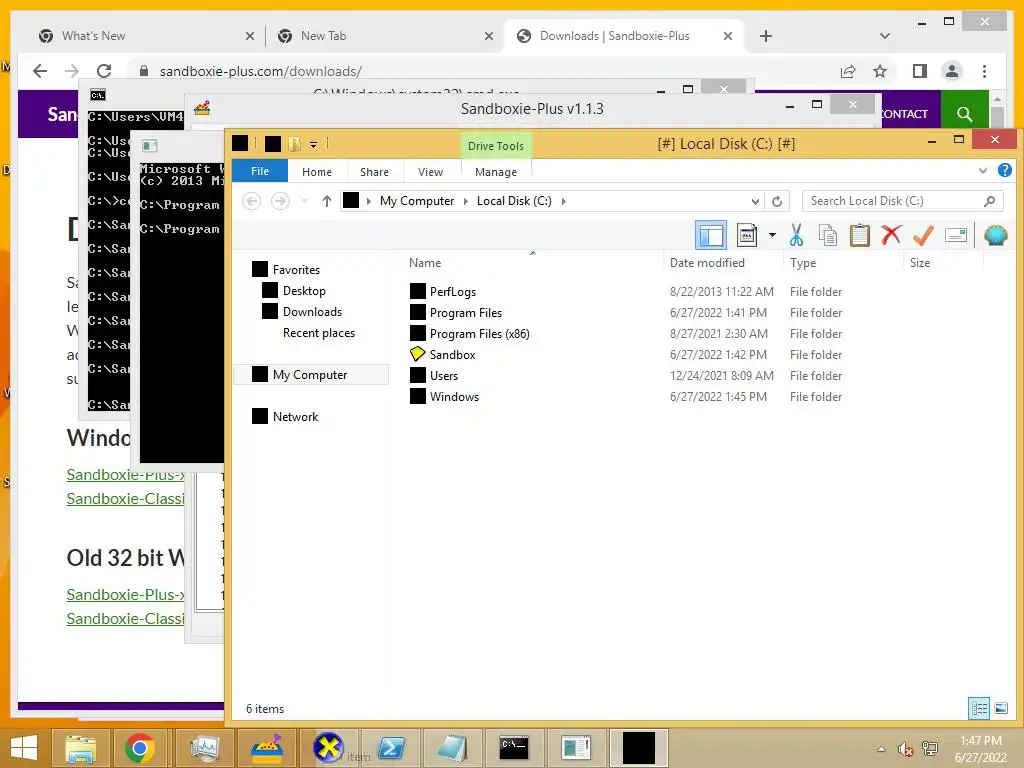
Task: Reload the Sandboxie-Plus downloads page in Chrome
Action: coord(104,71)
